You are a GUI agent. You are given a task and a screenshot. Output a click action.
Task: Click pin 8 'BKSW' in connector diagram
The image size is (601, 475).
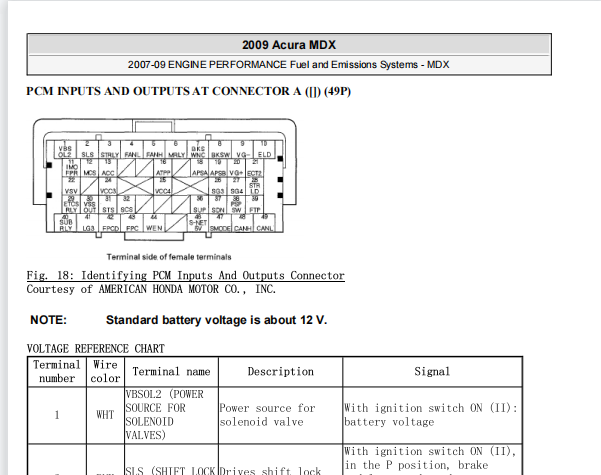220,149
